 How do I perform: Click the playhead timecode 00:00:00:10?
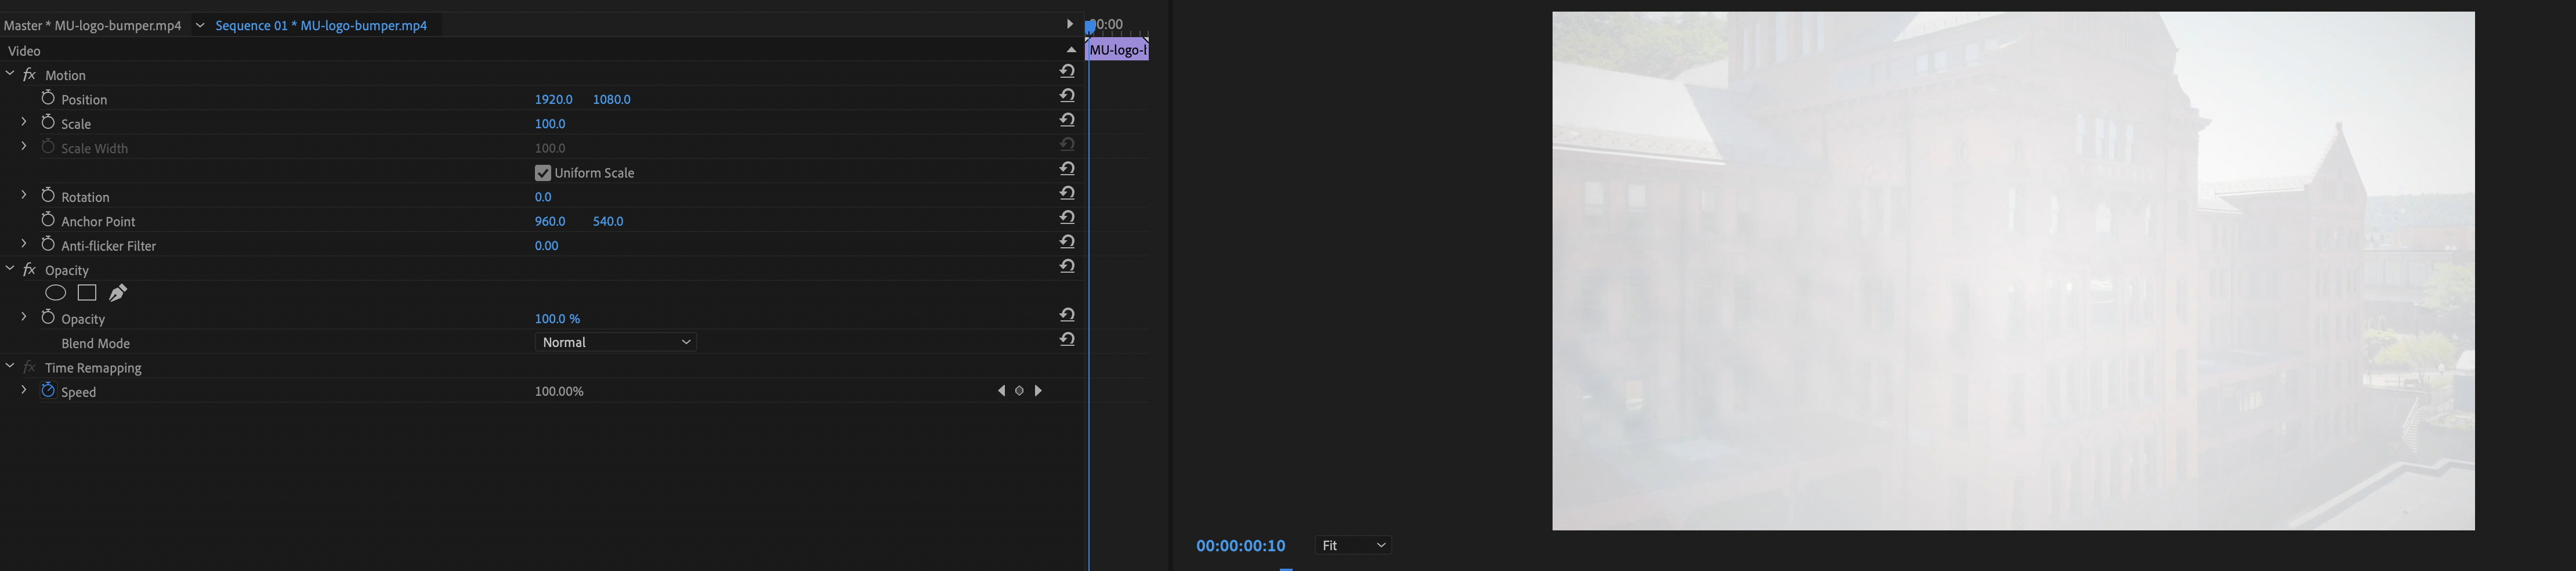coord(1240,546)
